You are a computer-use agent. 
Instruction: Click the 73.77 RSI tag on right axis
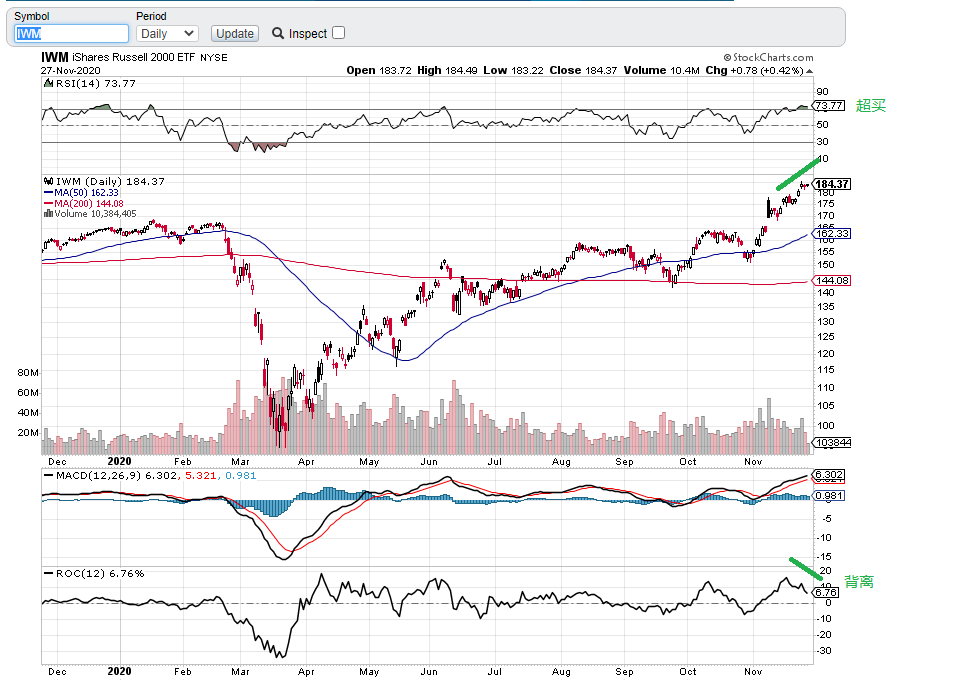tap(829, 106)
